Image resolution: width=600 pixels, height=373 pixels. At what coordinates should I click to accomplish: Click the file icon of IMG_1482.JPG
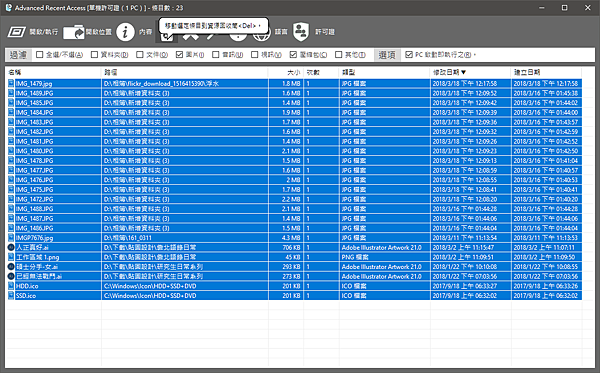tap(11, 132)
